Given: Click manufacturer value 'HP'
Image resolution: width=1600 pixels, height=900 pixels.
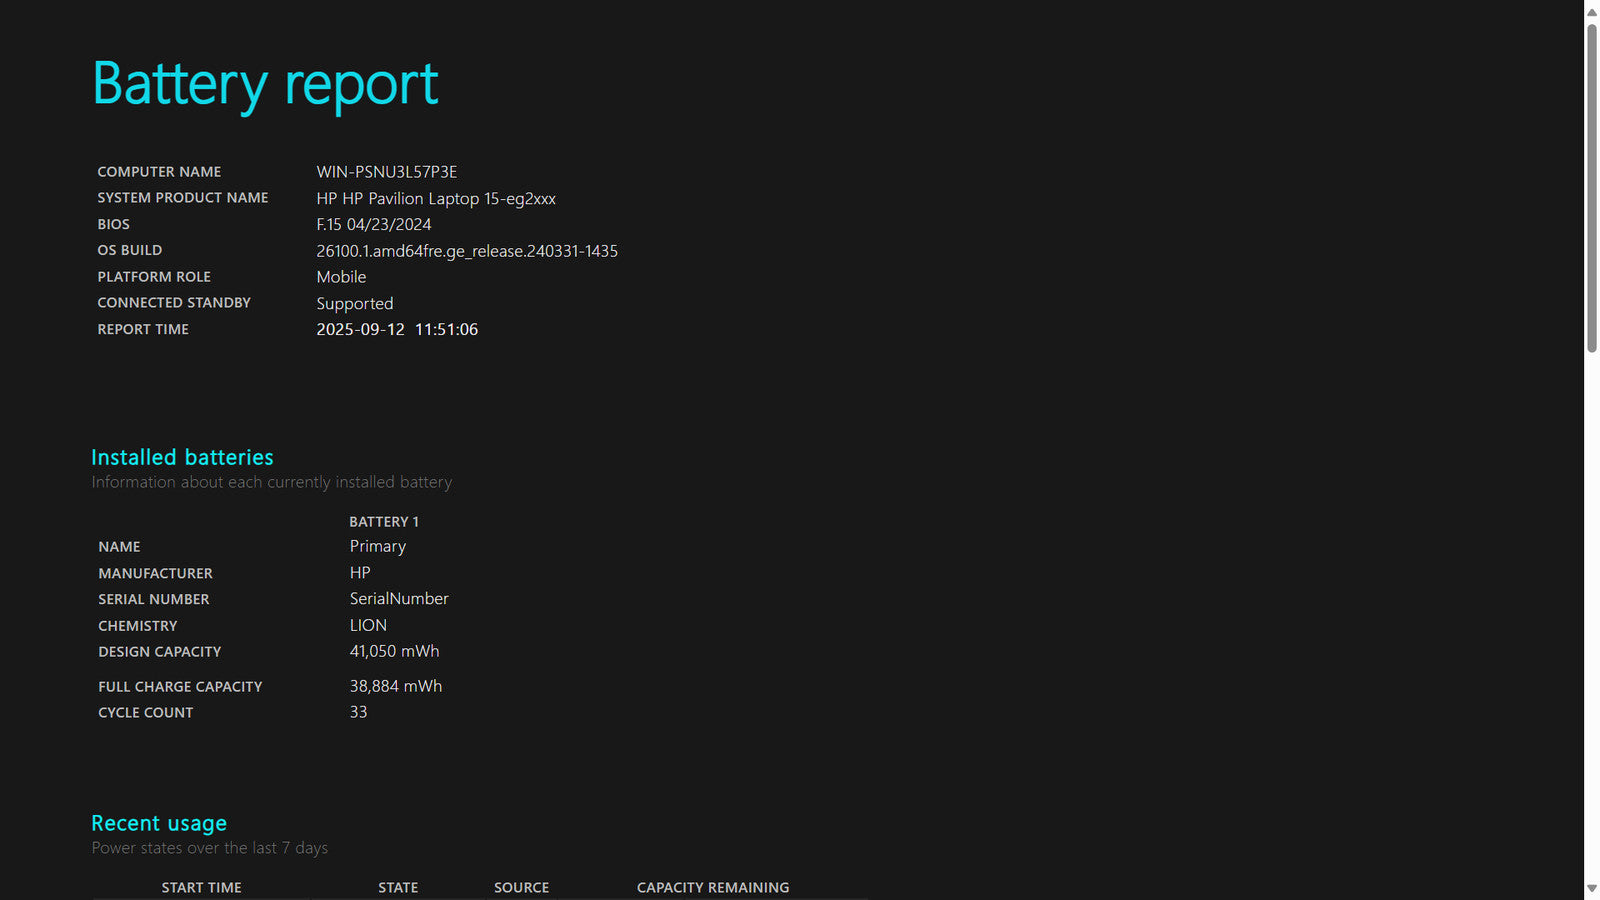Looking at the screenshot, I should point(360,573).
